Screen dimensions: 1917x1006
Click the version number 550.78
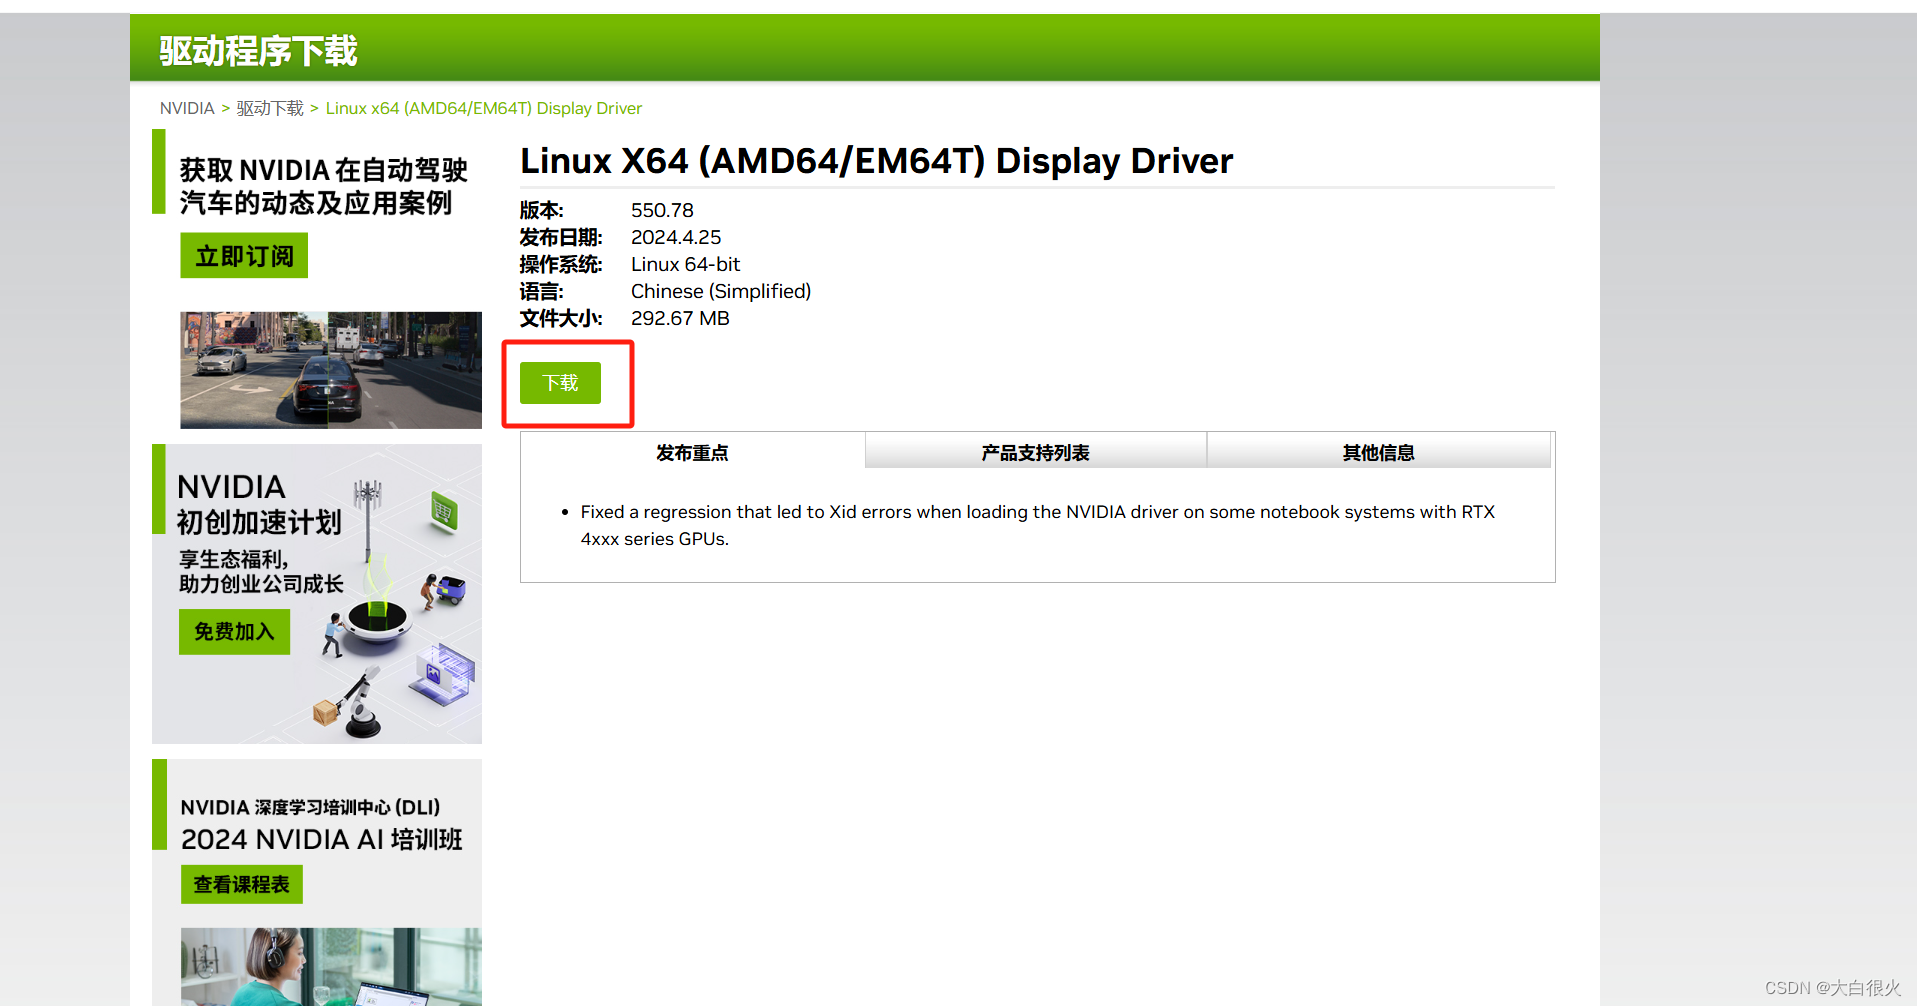[x=662, y=210]
